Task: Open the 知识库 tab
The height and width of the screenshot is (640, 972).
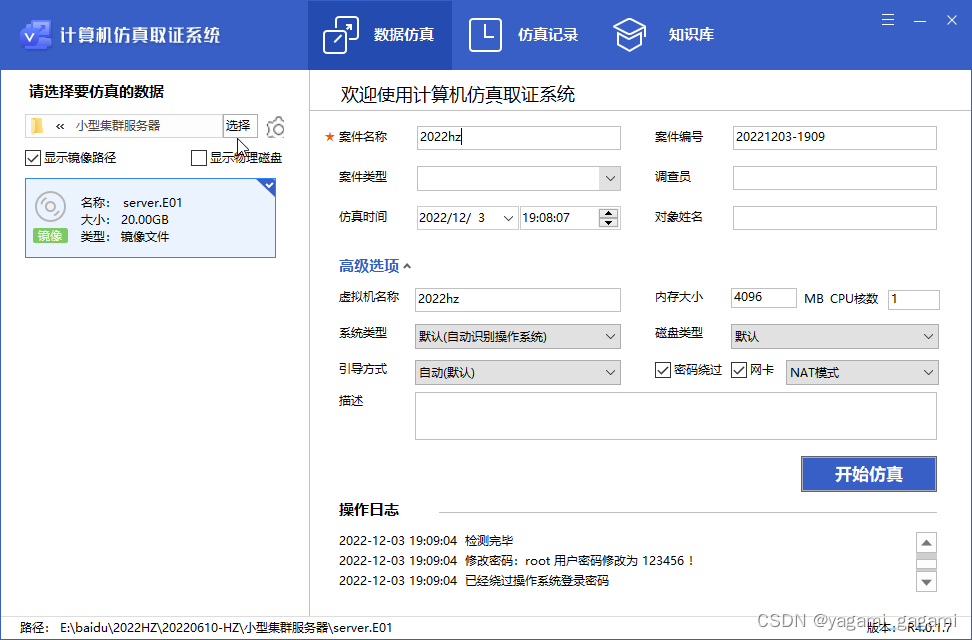Action: tap(663, 35)
